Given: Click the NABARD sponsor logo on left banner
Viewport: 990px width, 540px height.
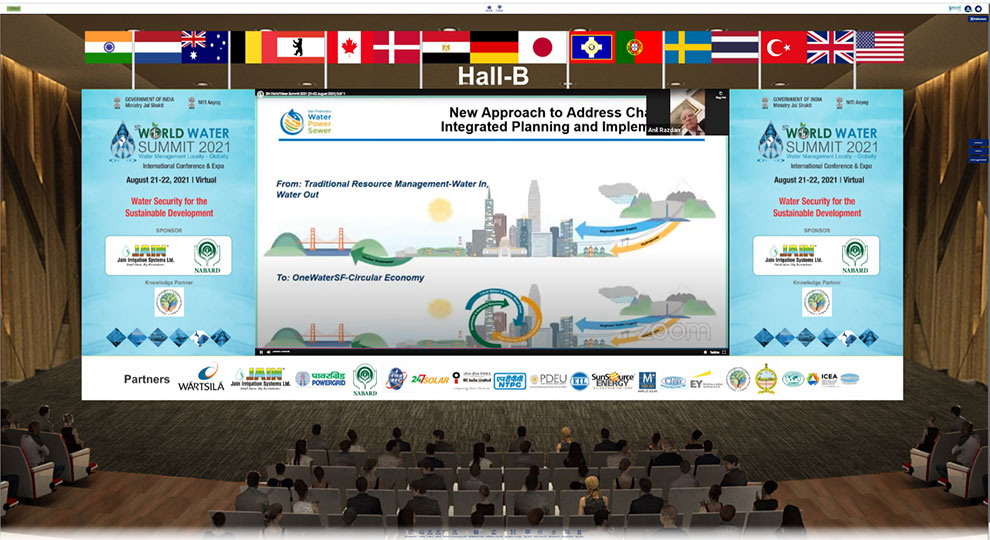Looking at the screenshot, I should tap(207, 256).
